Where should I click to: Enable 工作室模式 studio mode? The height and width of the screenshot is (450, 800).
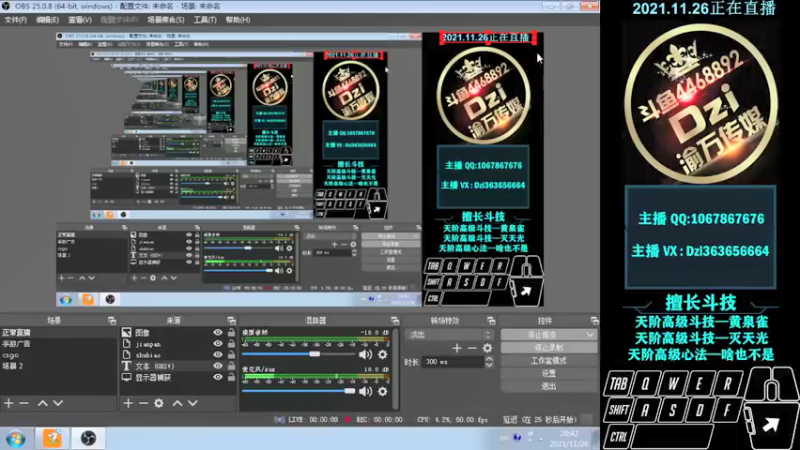click(549, 360)
